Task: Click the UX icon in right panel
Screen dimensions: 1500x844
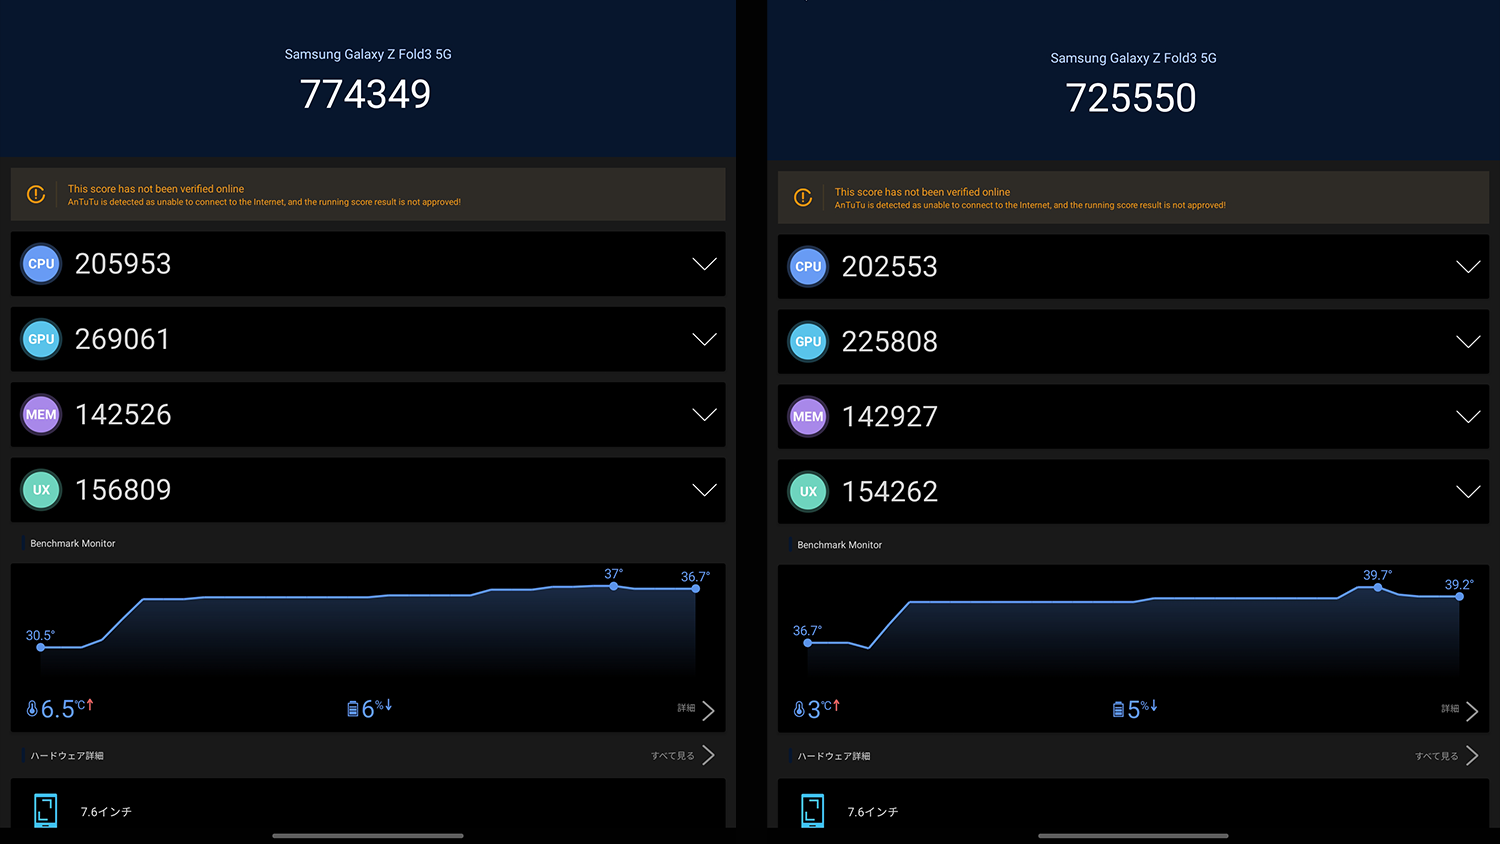Action: 808,491
